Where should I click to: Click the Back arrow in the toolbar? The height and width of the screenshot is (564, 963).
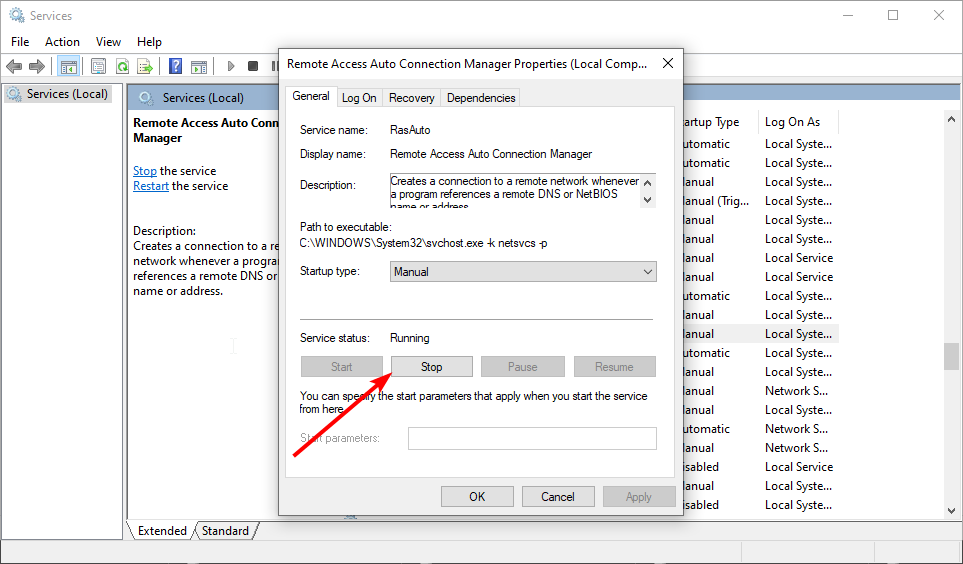click(x=14, y=66)
